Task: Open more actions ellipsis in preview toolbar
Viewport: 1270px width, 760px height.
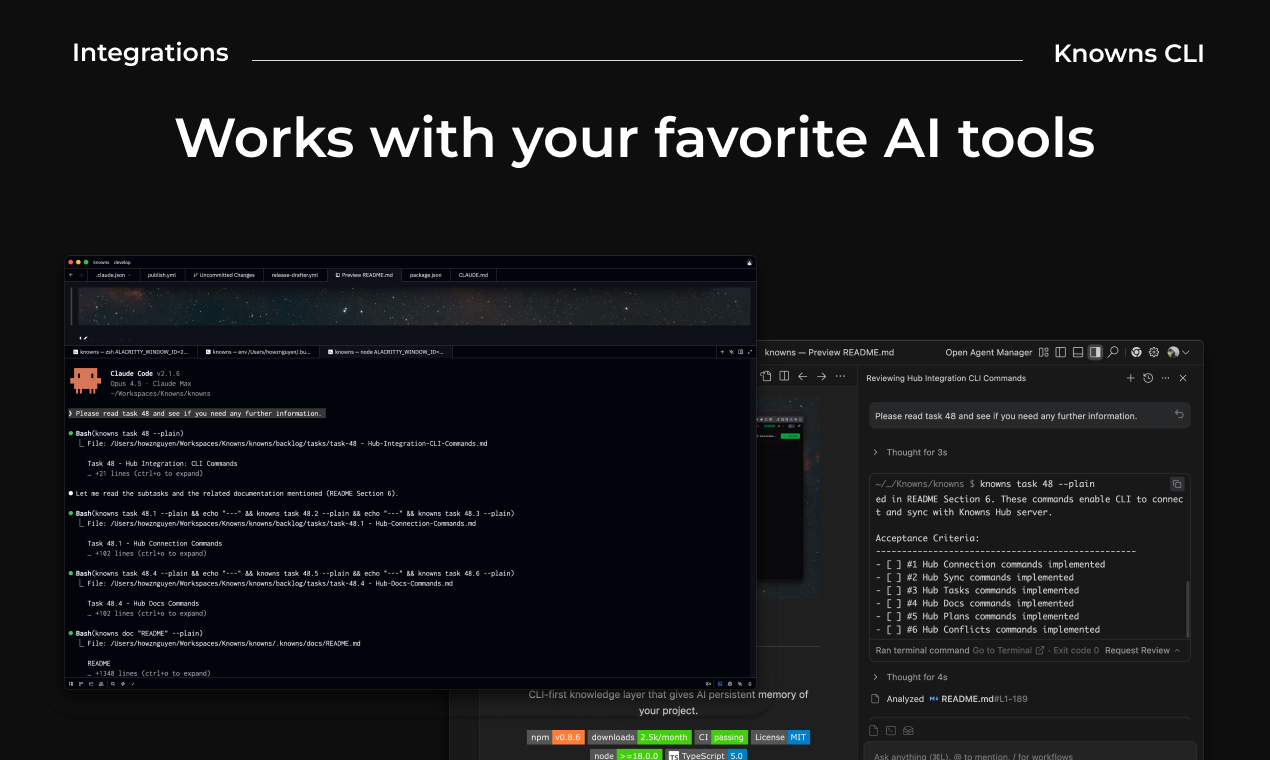Action: [842, 376]
